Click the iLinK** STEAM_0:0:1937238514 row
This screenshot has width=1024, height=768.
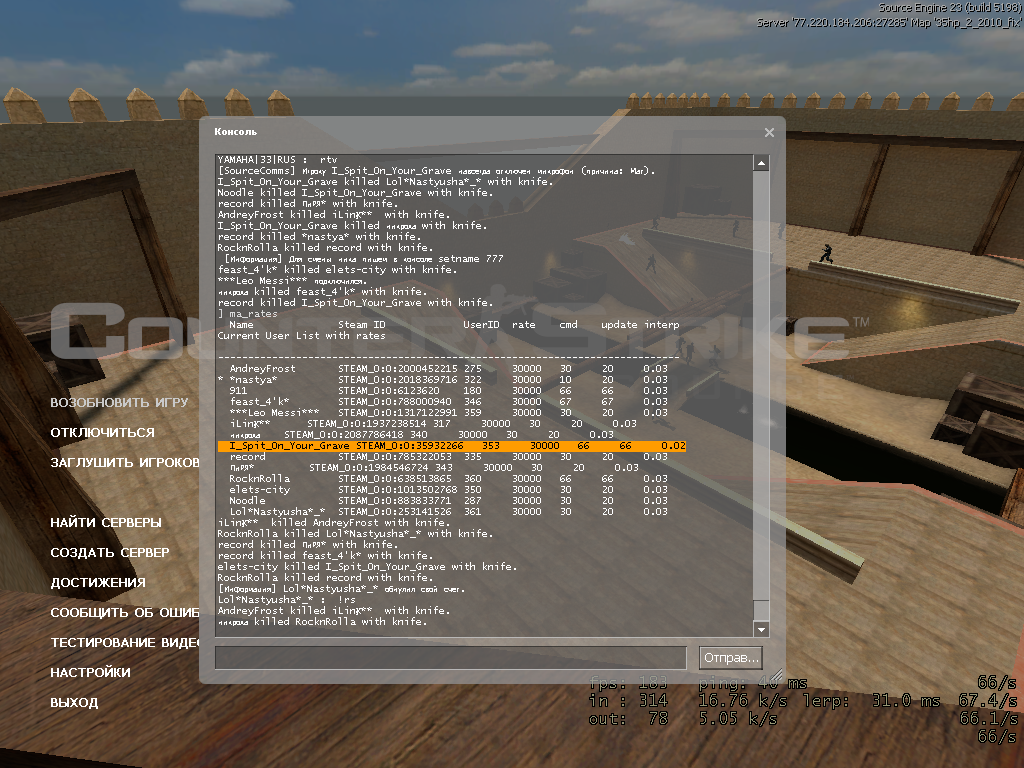click(x=434, y=424)
